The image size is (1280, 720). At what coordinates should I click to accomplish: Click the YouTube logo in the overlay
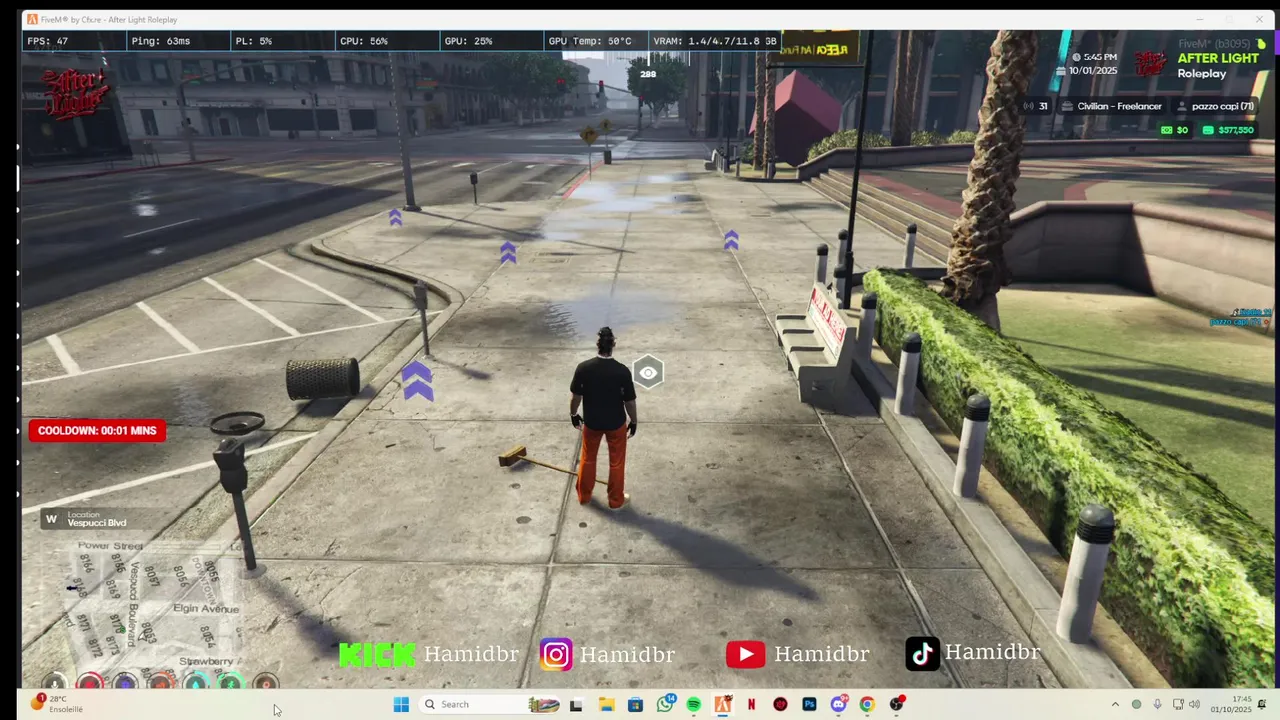745,654
